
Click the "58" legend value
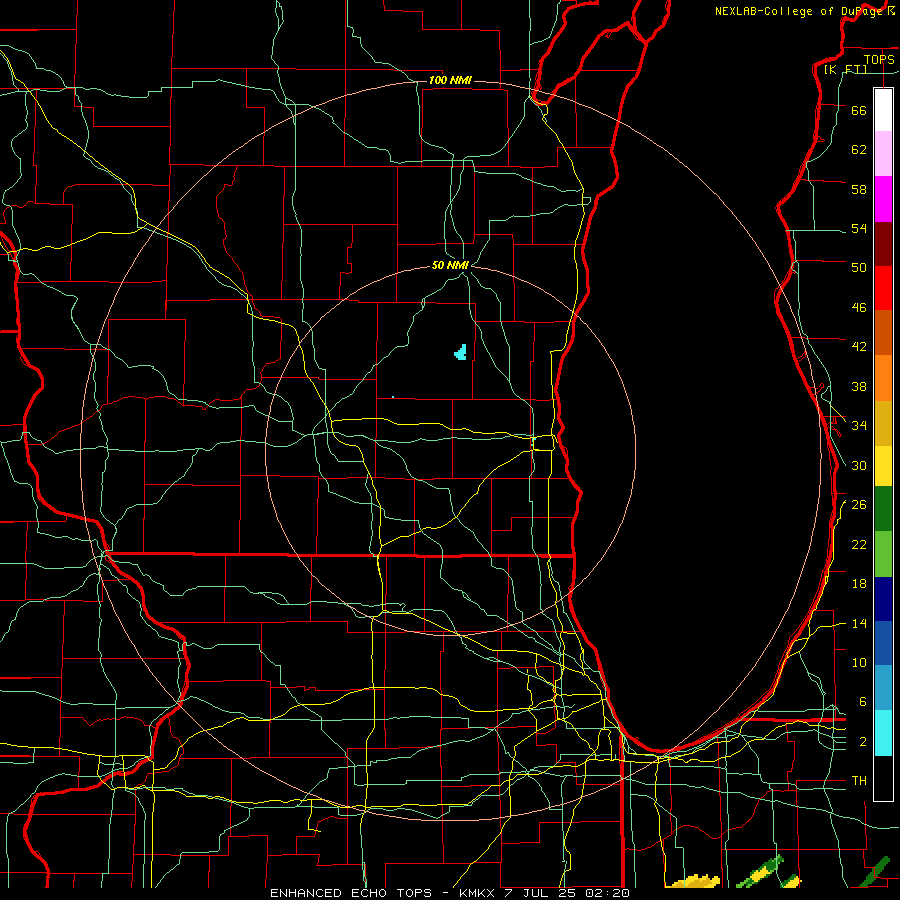pos(859,189)
